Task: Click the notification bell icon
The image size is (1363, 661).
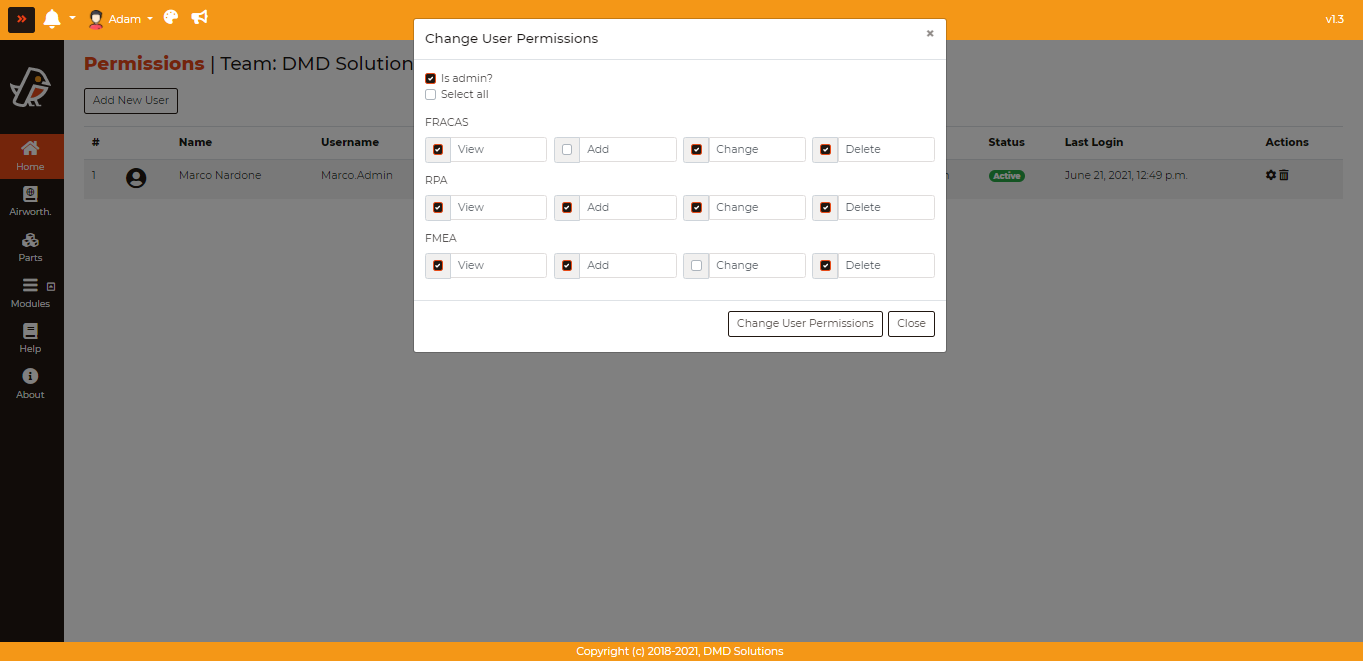Action: [x=52, y=19]
